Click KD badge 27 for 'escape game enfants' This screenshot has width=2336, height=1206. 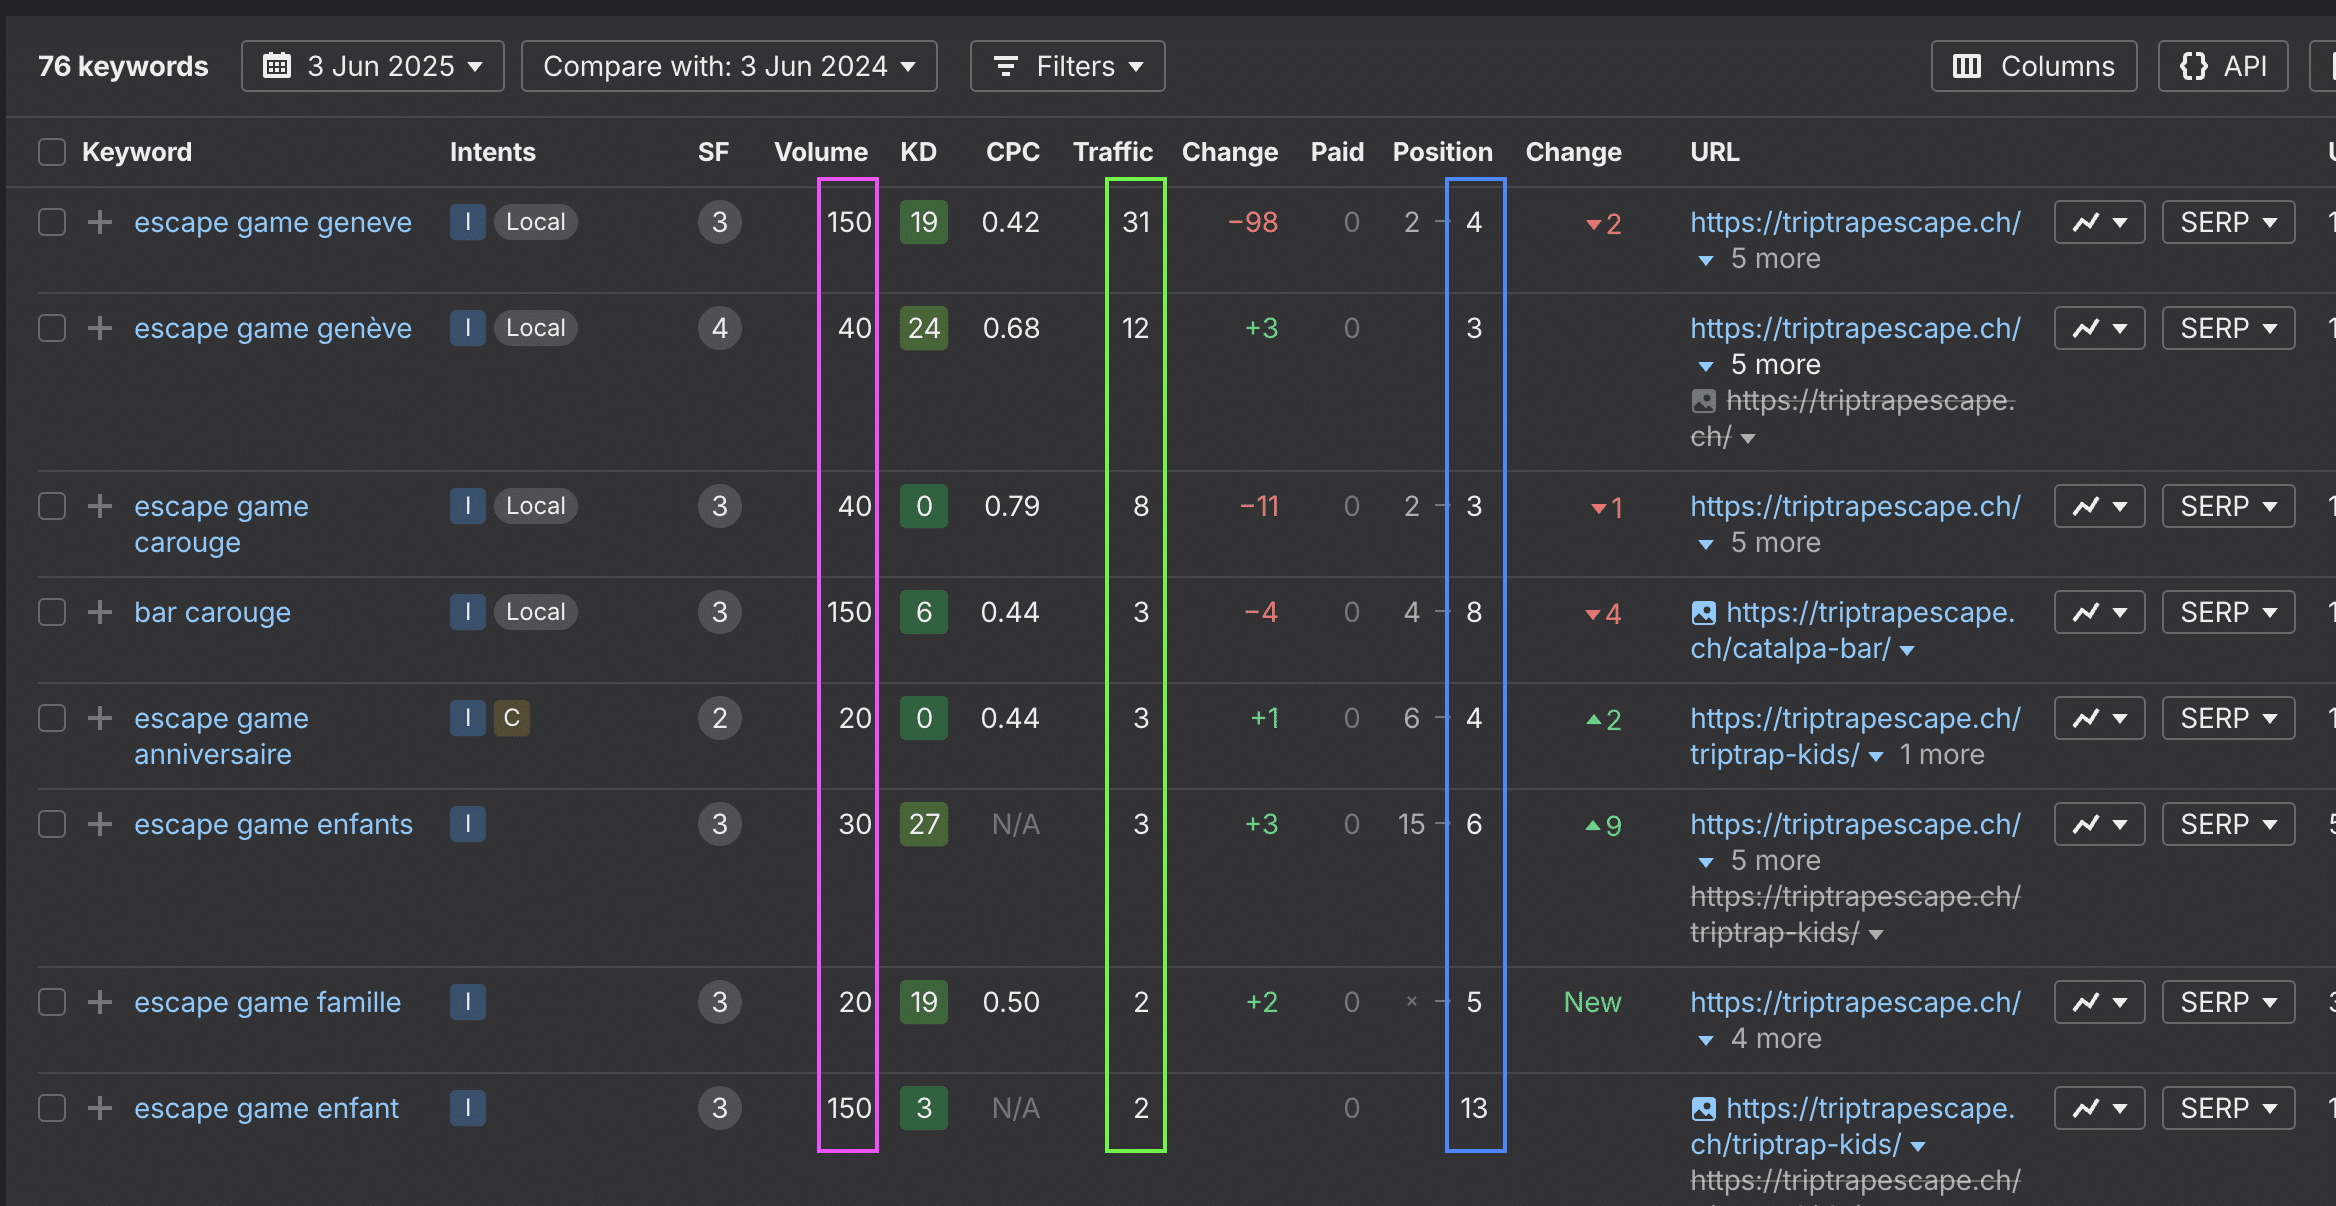(923, 824)
